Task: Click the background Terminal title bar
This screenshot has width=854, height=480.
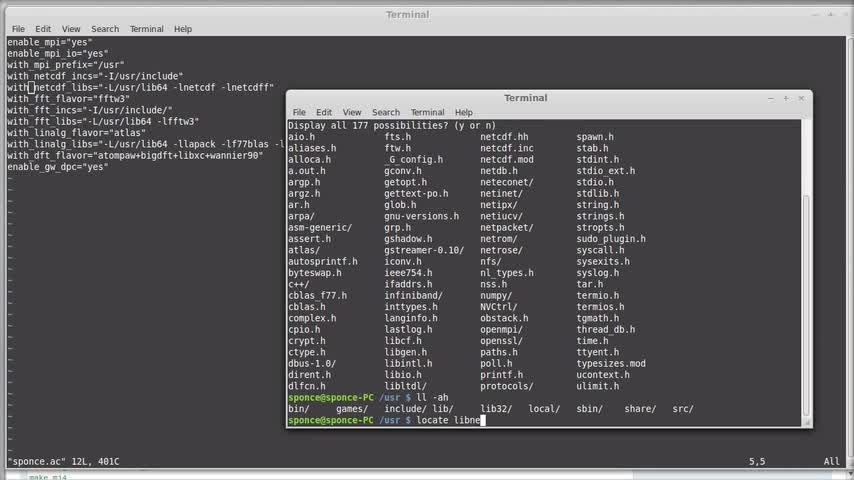Action: (407, 15)
